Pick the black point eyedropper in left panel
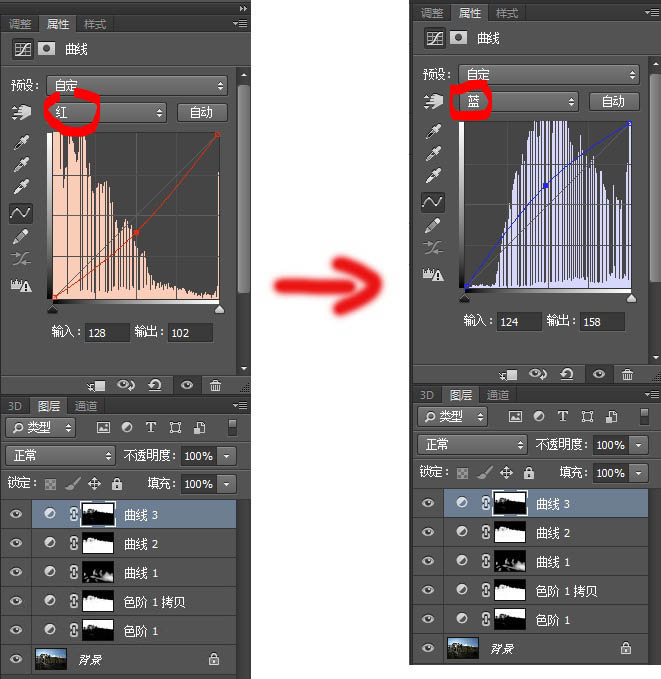Screen dimensions: 661x679 coord(21,142)
